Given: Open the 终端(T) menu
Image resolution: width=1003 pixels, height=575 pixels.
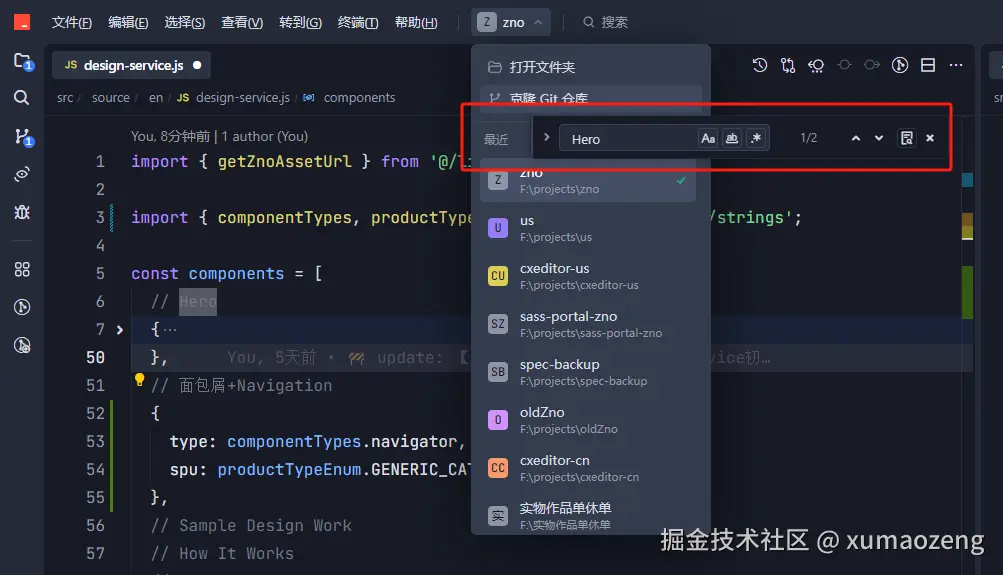Looking at the screenshot, I should [358, 22].
